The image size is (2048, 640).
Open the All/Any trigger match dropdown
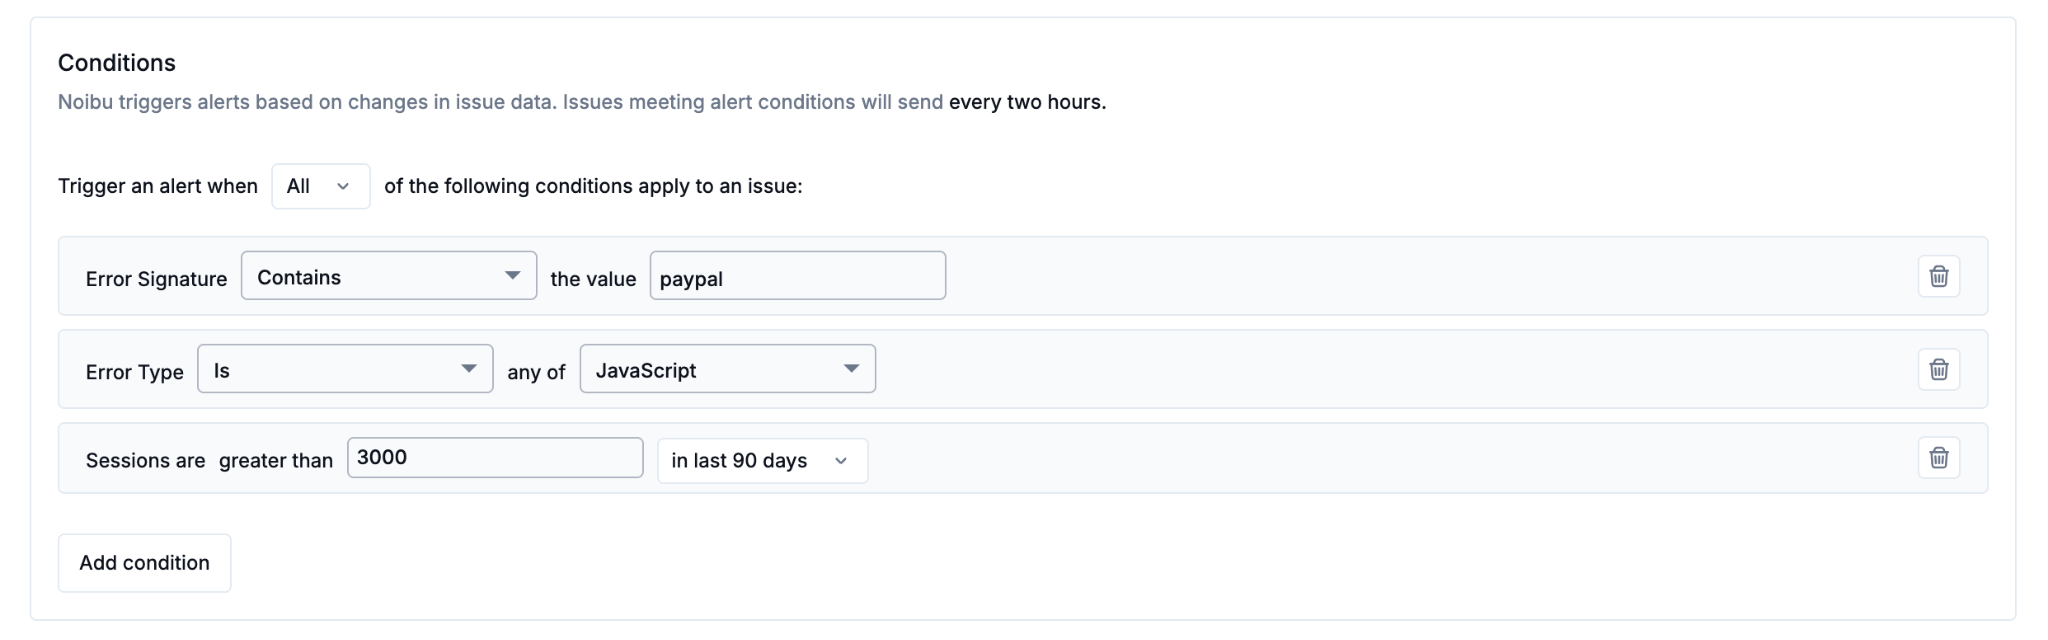320,186
